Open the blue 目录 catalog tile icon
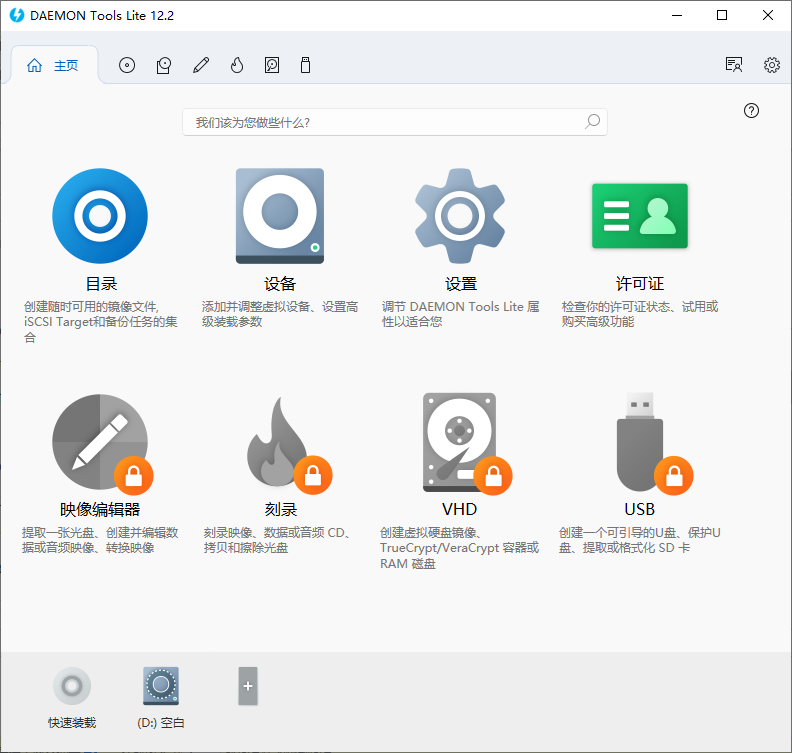Viewport: 792px width, 753px height. 100,216
